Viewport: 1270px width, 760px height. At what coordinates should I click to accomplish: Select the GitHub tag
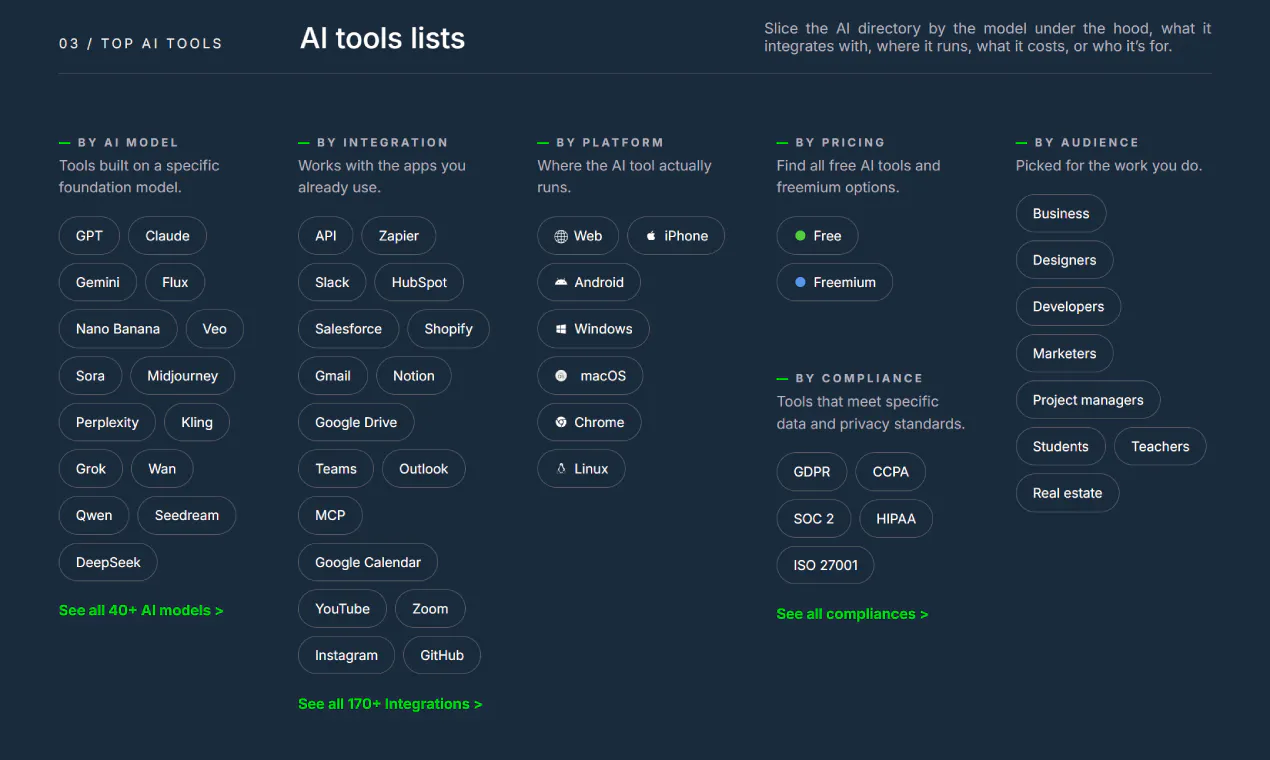tap(442, 656)
